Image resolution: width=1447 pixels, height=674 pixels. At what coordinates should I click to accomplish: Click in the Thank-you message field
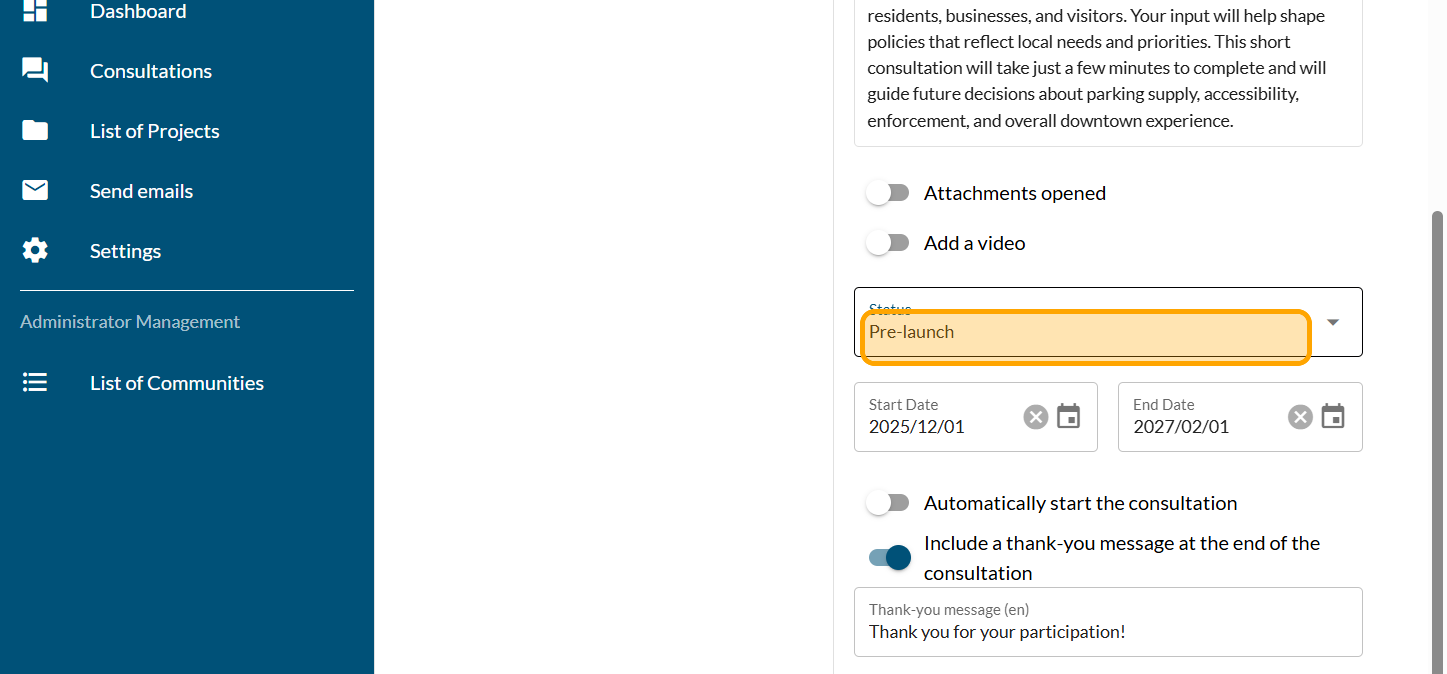click(x=1108, y=631)
